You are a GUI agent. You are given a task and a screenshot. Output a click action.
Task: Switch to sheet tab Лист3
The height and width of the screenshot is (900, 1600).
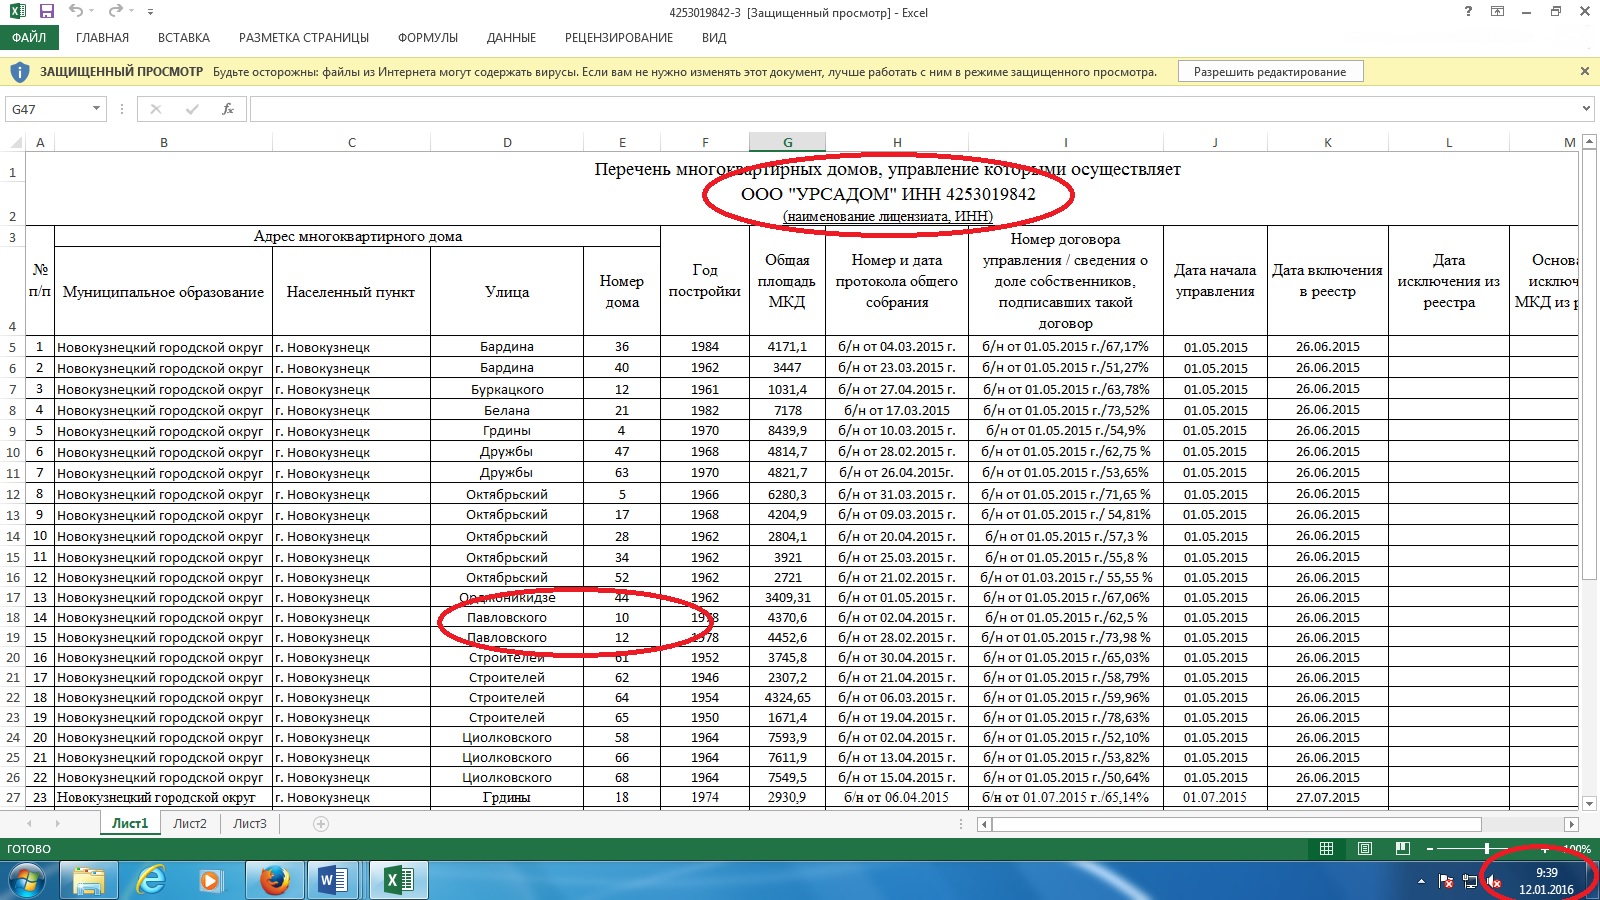click(x=250, y=823)
